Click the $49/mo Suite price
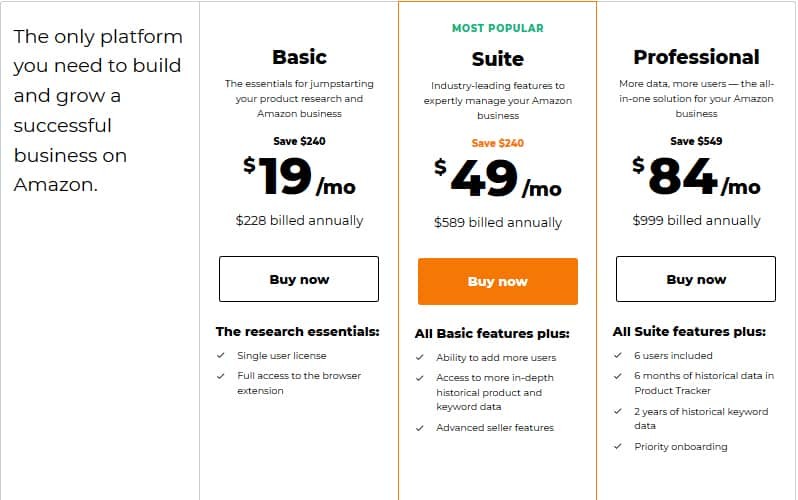Viewport: 798px width, 500px height. [498, 178]
